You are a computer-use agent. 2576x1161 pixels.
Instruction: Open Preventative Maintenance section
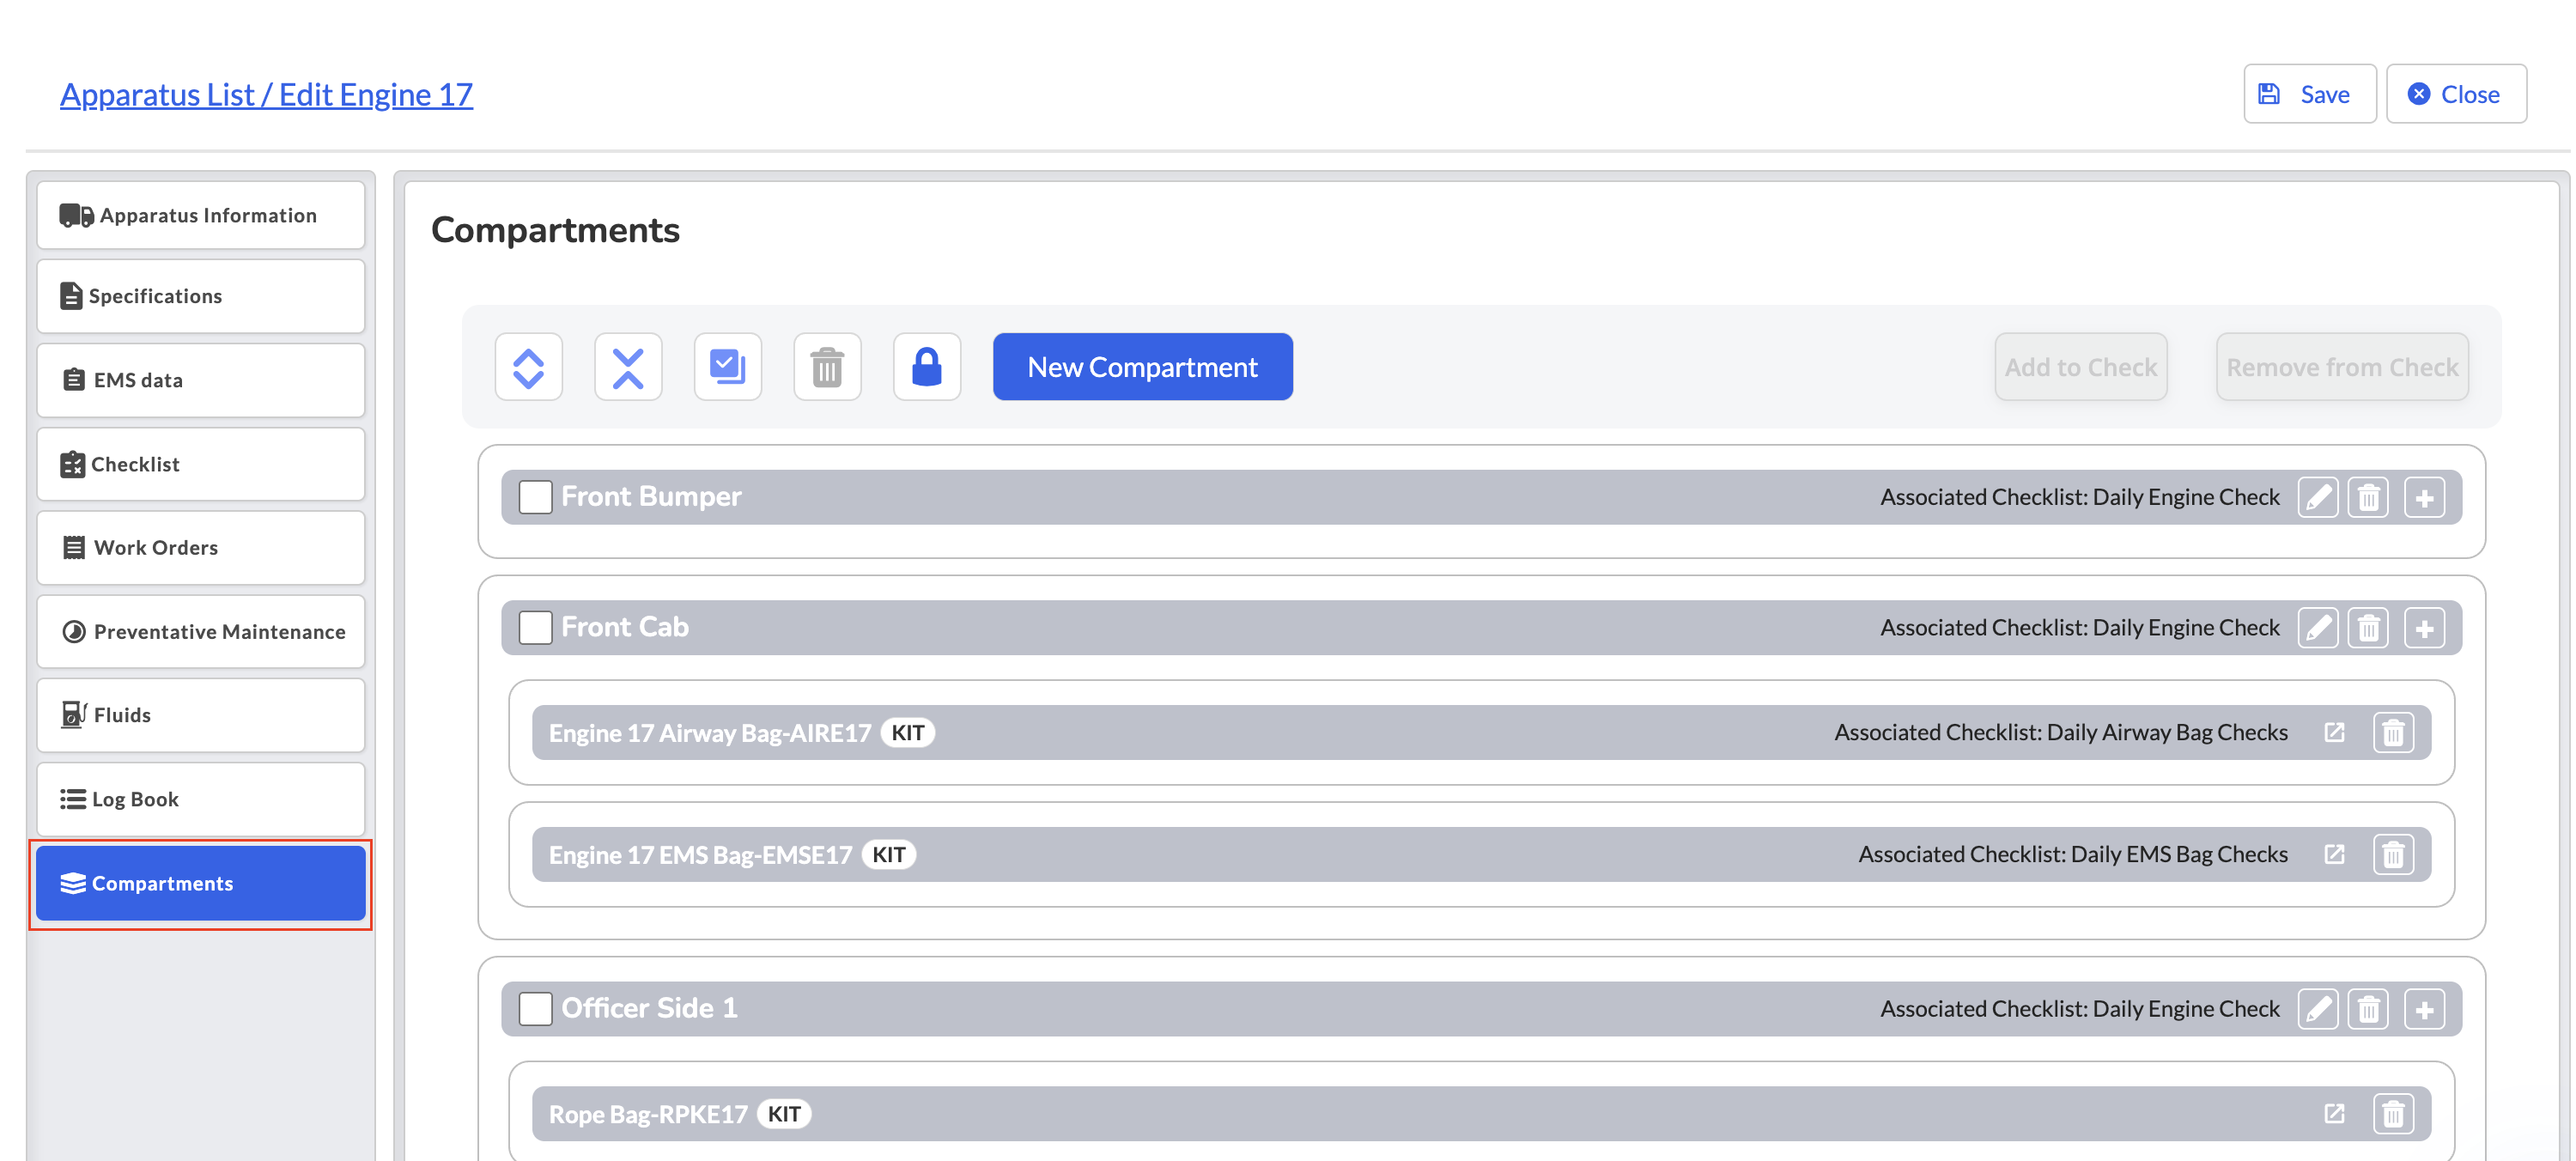(x=201, y=631)
